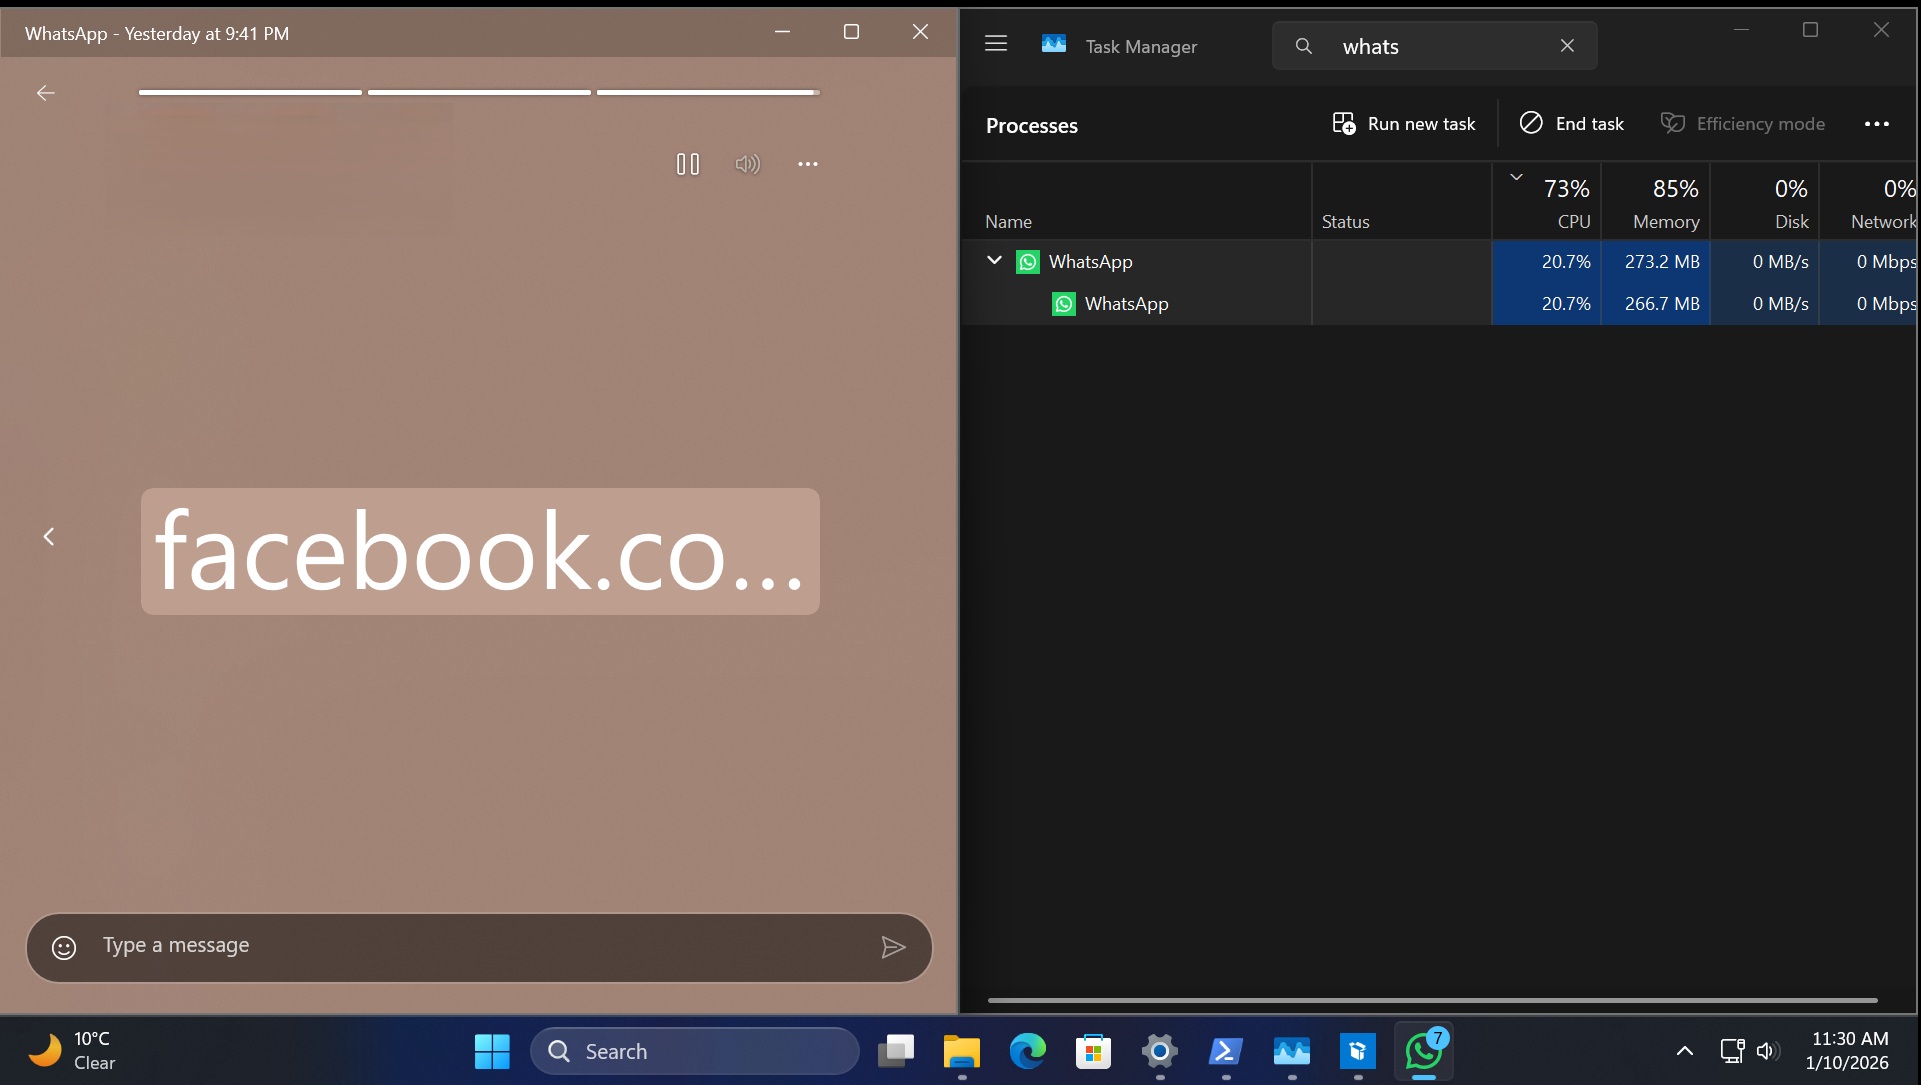Collapse the WhatsApp process group
This screenshot has height=1085, width=1921.
point(994,261)
